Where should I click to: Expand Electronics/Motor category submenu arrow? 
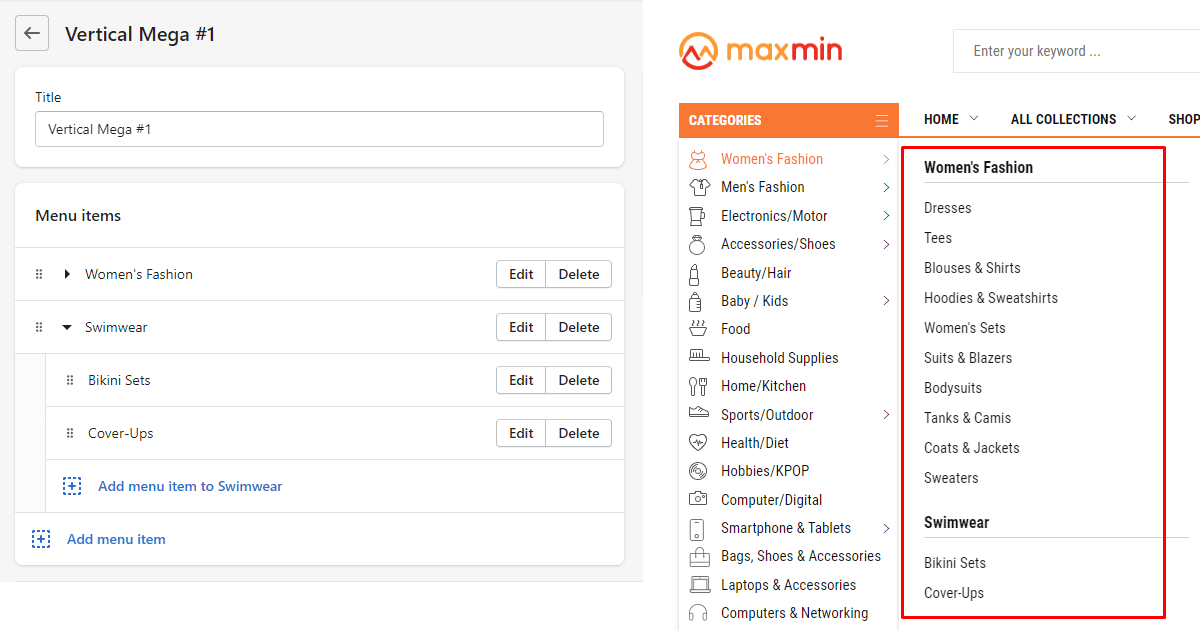tap(886, 216)
